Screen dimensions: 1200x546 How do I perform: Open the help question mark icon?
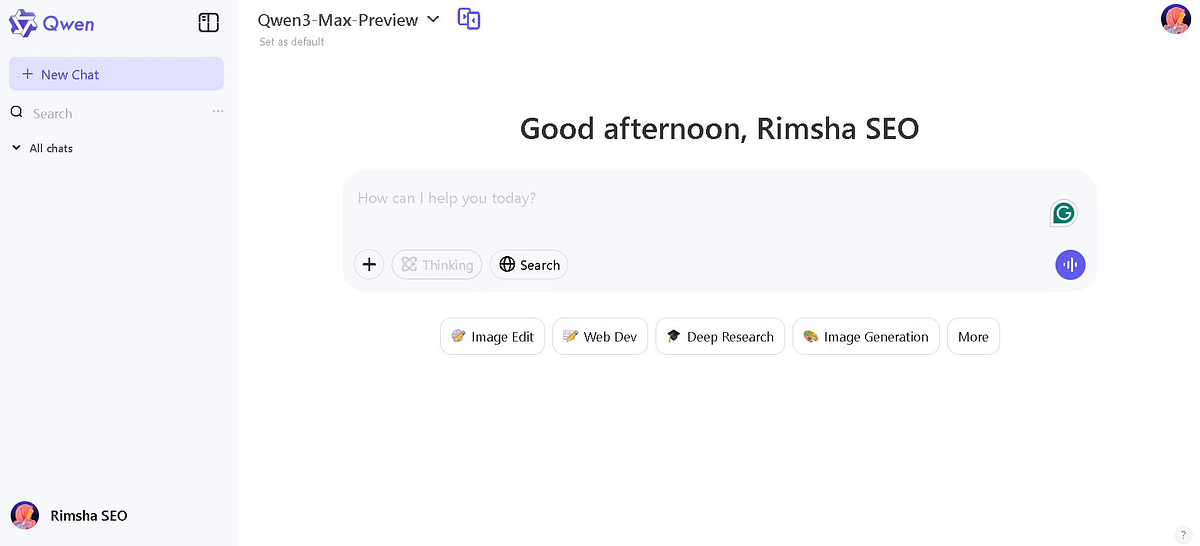click(x=1183, y=535)
